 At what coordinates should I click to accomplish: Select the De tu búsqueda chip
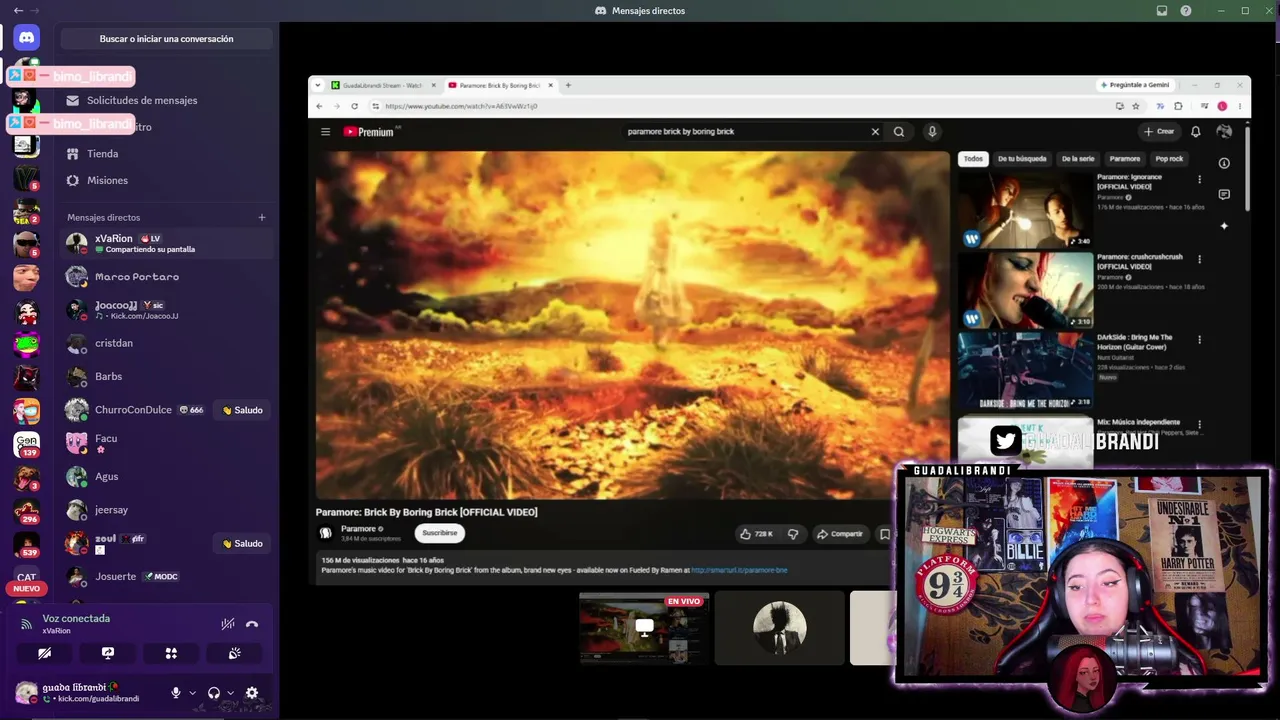click(x=1022, y=159)
